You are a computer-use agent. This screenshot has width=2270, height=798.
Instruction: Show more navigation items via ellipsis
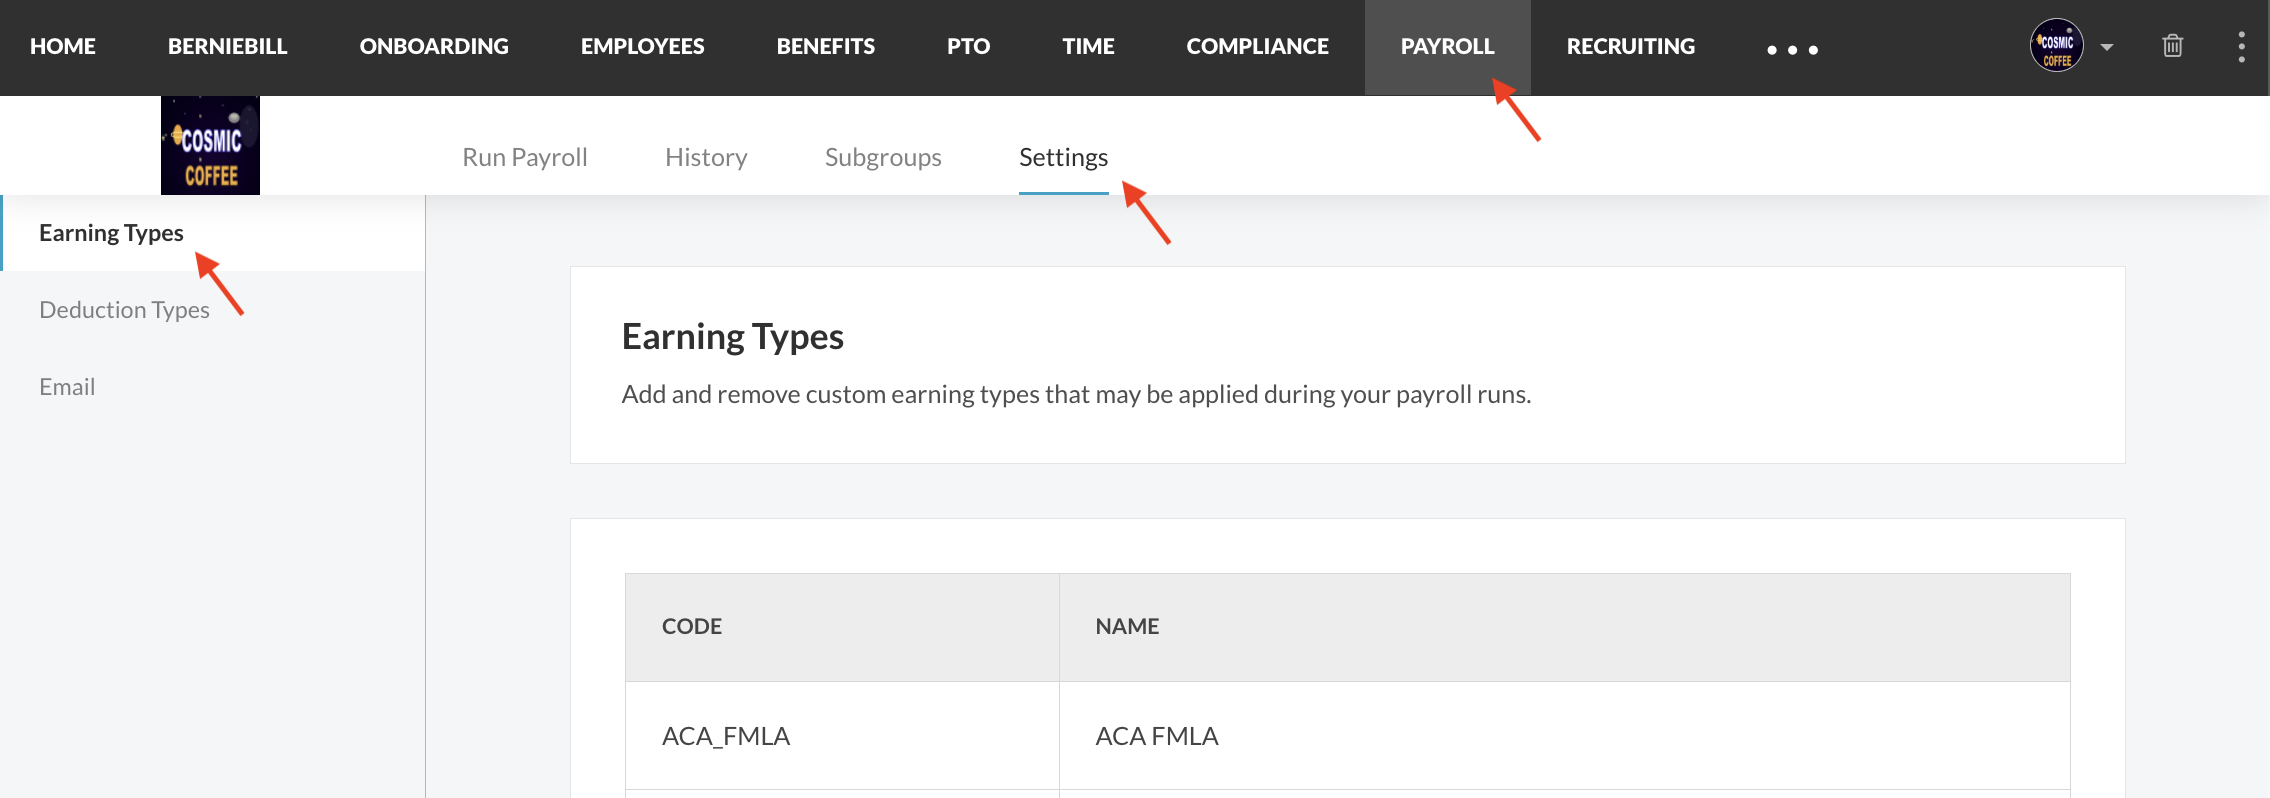pyautogui.click(x=1792, y=49)
